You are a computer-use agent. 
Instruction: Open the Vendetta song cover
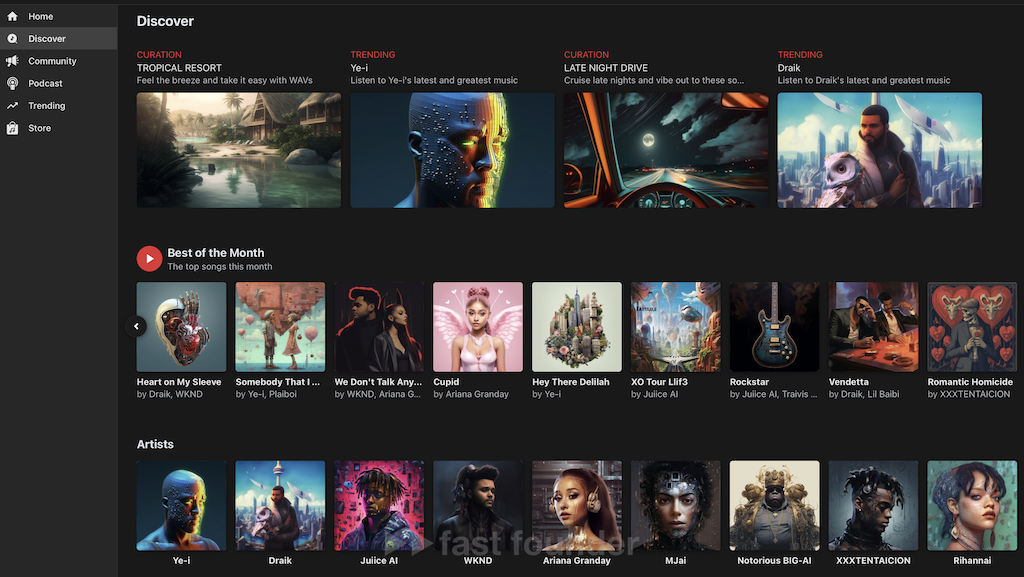point(873,327)
